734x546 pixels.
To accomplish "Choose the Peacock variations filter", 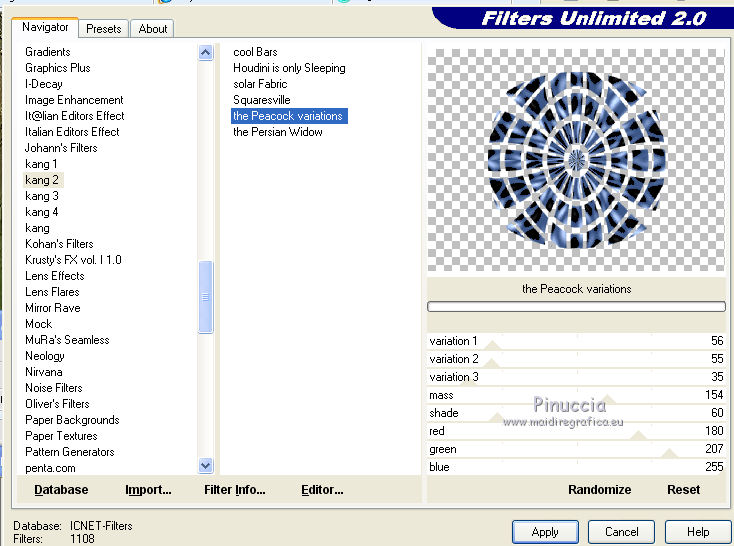I will (x=289, y=116).
